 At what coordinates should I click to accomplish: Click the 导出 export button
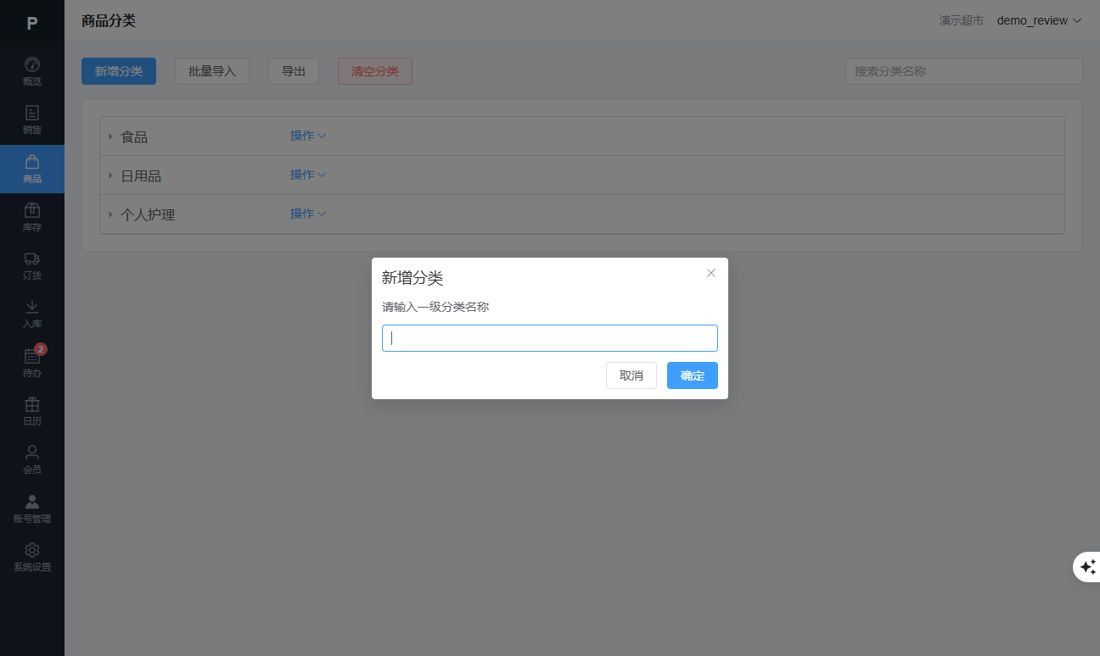[x=293, y=71]
